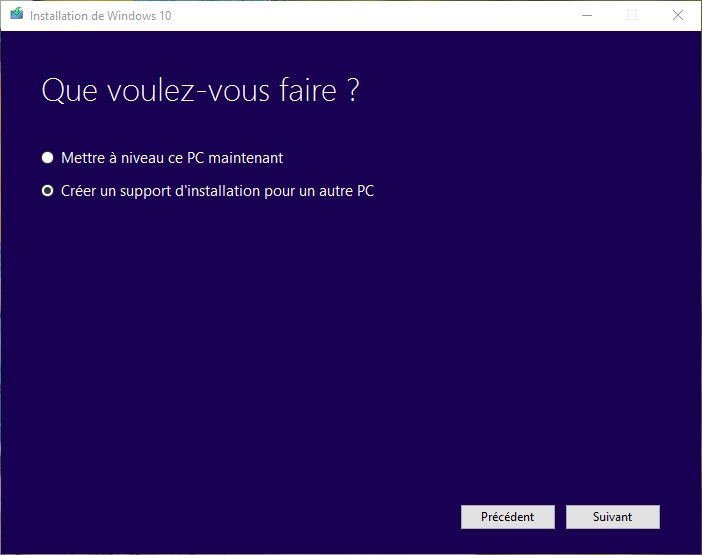This screenshot has width=702, height=555.
Task: Close the Installation de Windows 10 window
Action: (678, 15)
